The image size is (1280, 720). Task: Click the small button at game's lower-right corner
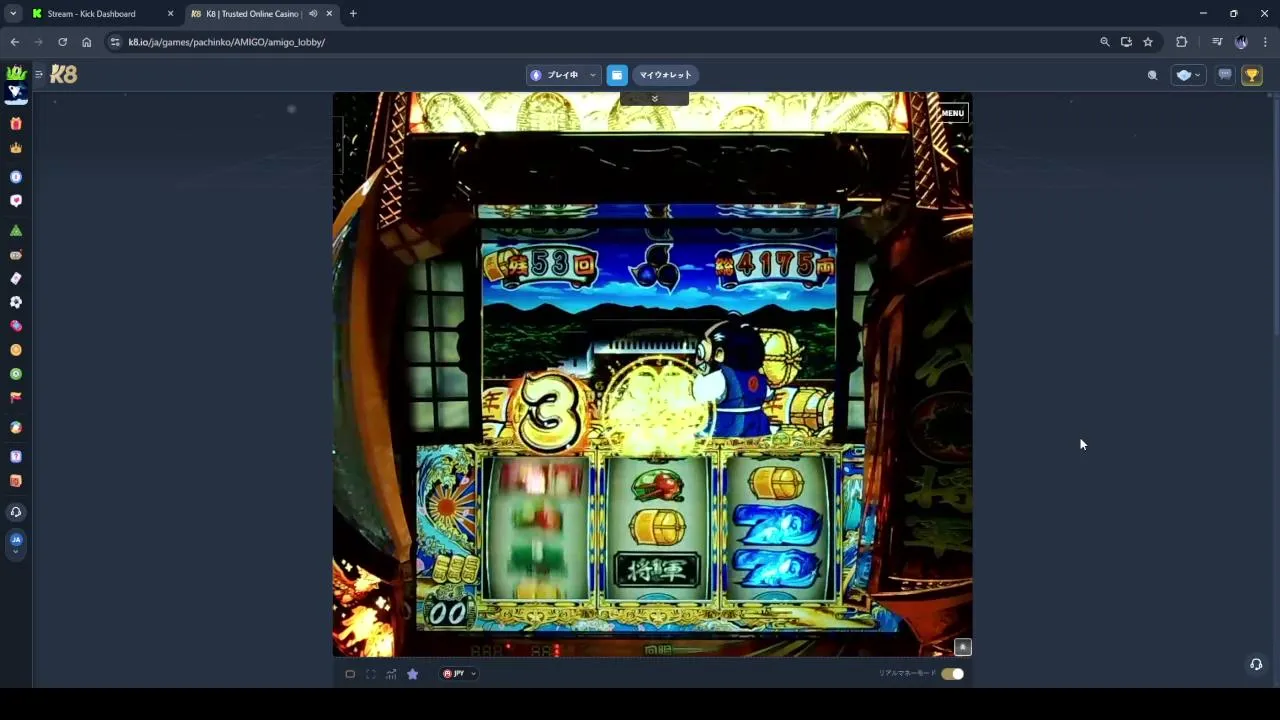click(962, 647)
